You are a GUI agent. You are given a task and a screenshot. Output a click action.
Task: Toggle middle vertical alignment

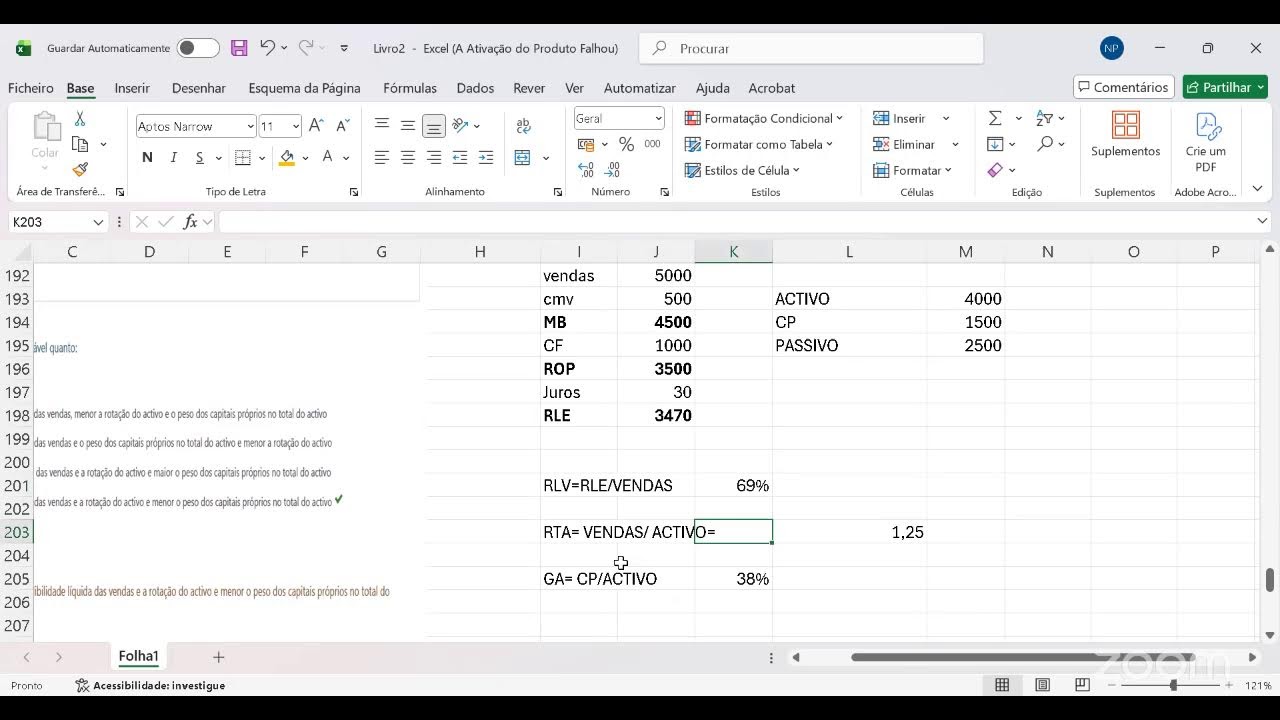pyautogui.click(x=408, y=126)
